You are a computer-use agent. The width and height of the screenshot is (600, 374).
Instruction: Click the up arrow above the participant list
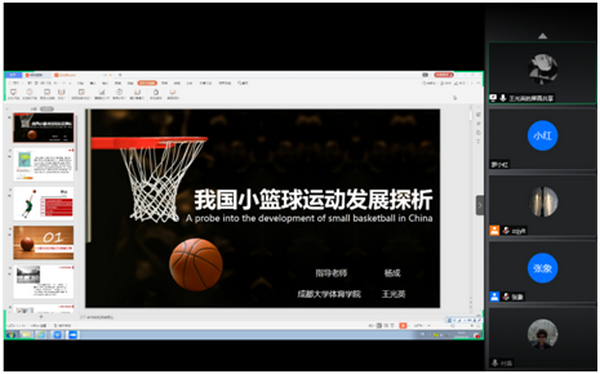pyautogui.click(x=542, y=36)
